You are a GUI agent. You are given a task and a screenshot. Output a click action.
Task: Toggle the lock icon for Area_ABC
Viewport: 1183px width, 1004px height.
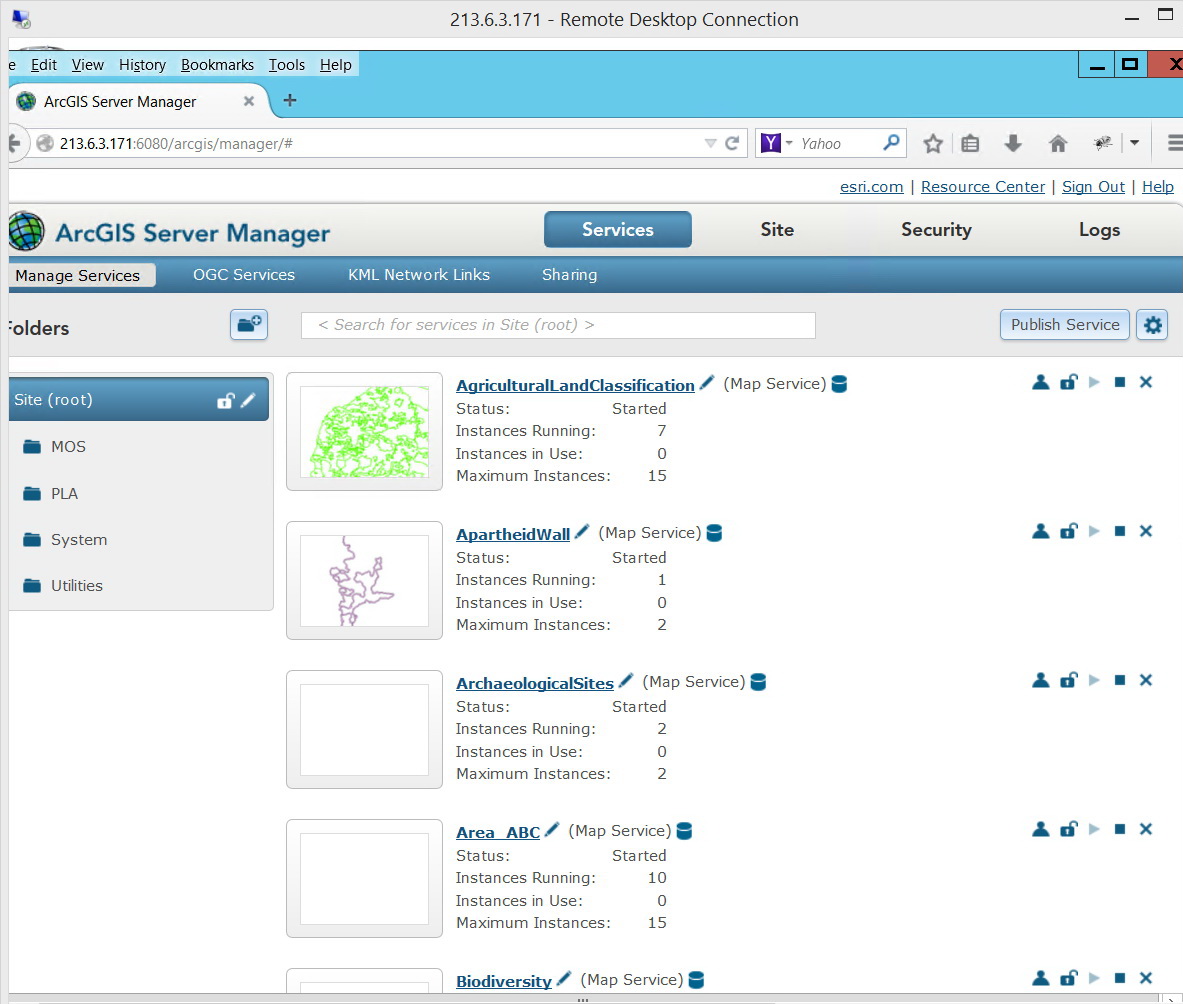[1068, 829]
